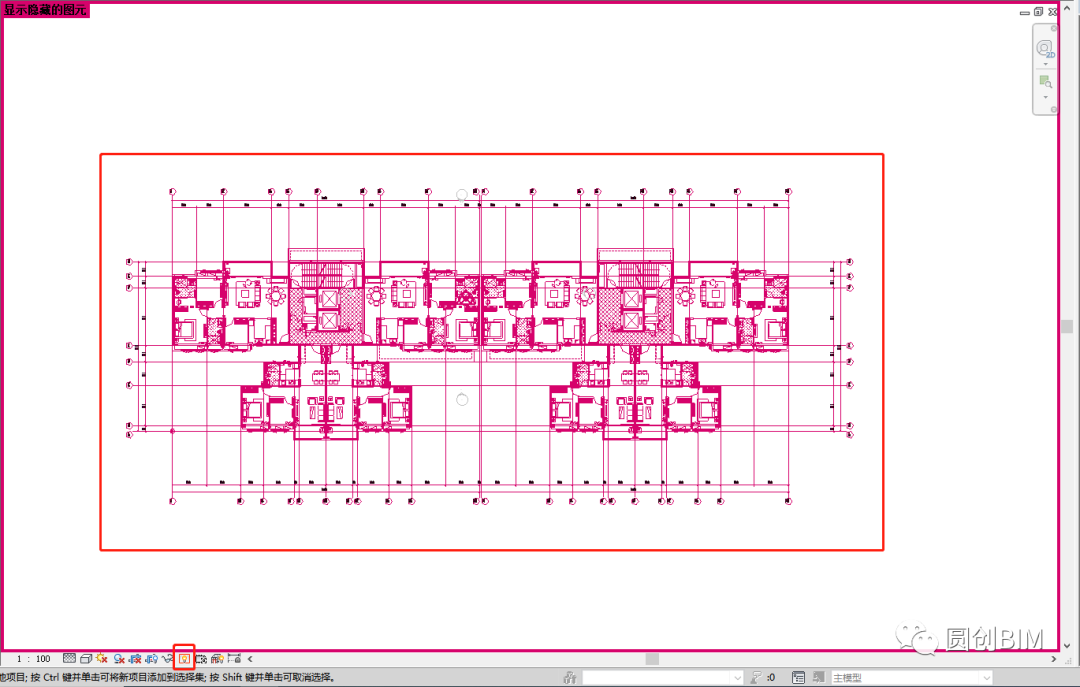1080x687 pixels.
Task: Close the navigation bar with its round X
Action: coord(1054,28)
